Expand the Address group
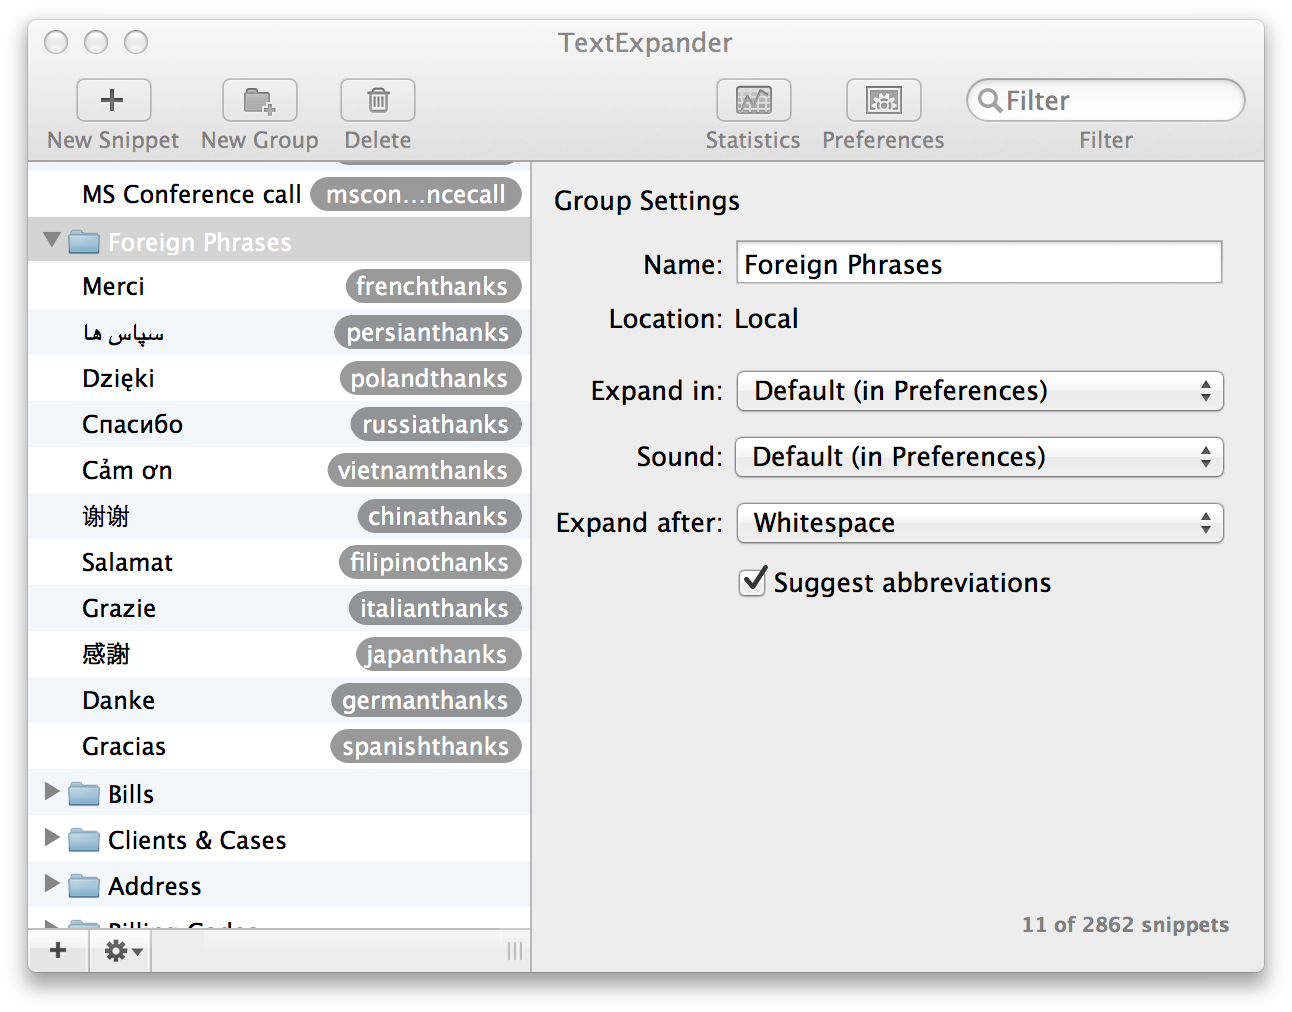 [52, 883]
